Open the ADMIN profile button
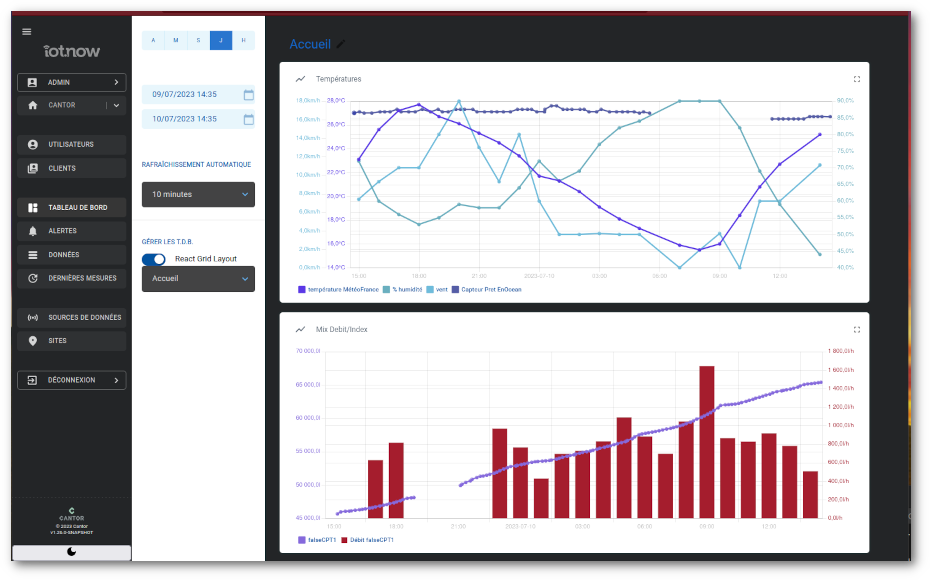Viewport: 930px width, 580px height. (72, 82)
